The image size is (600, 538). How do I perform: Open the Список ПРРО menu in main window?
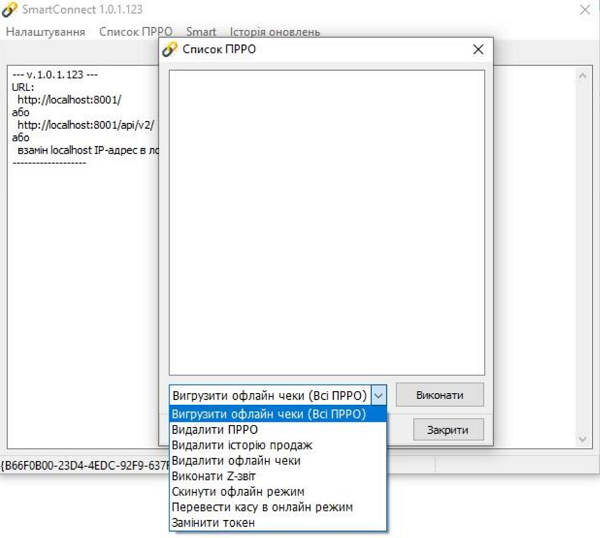135,32
